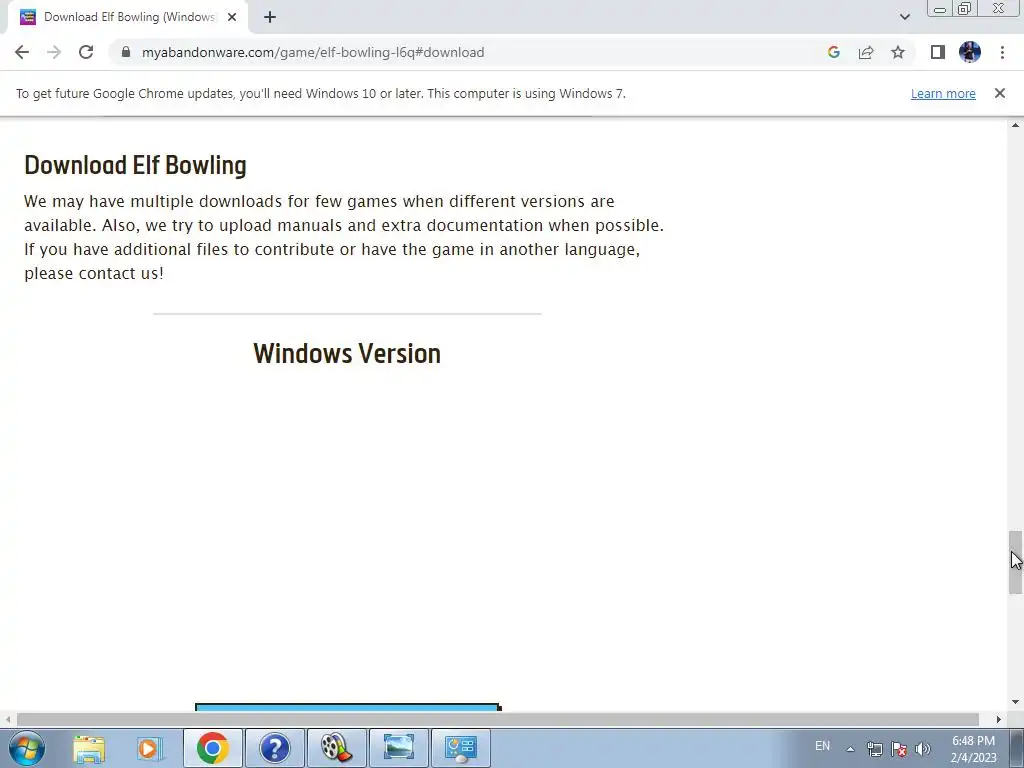This screenshot has width=1024, height=768.
Task: Open the Control Panel taskbar icon
Action: coord(460,748)
